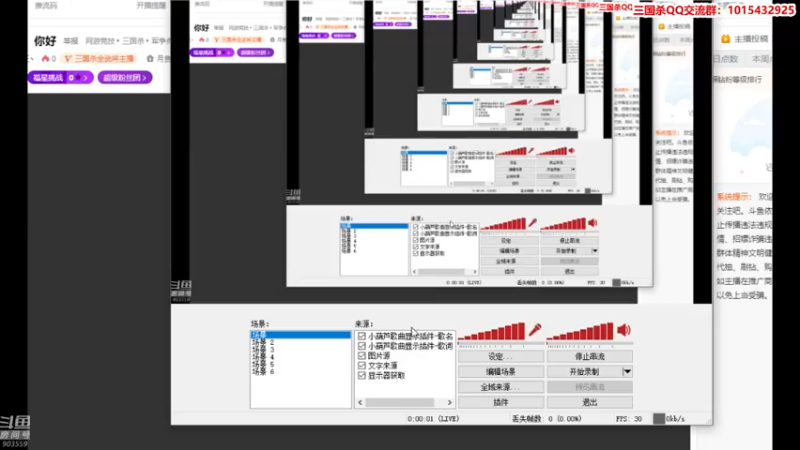Click 0:00:01 (LIVE) timer in status bar

point(433,419)
